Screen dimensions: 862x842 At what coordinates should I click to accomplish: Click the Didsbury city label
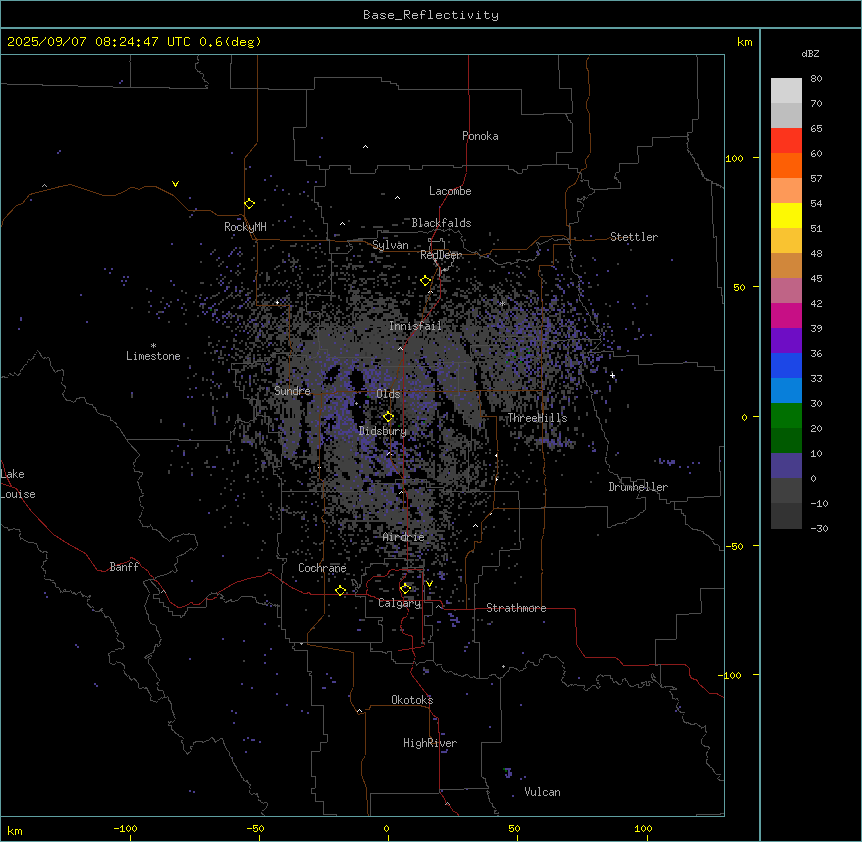(x=383, y=431)
